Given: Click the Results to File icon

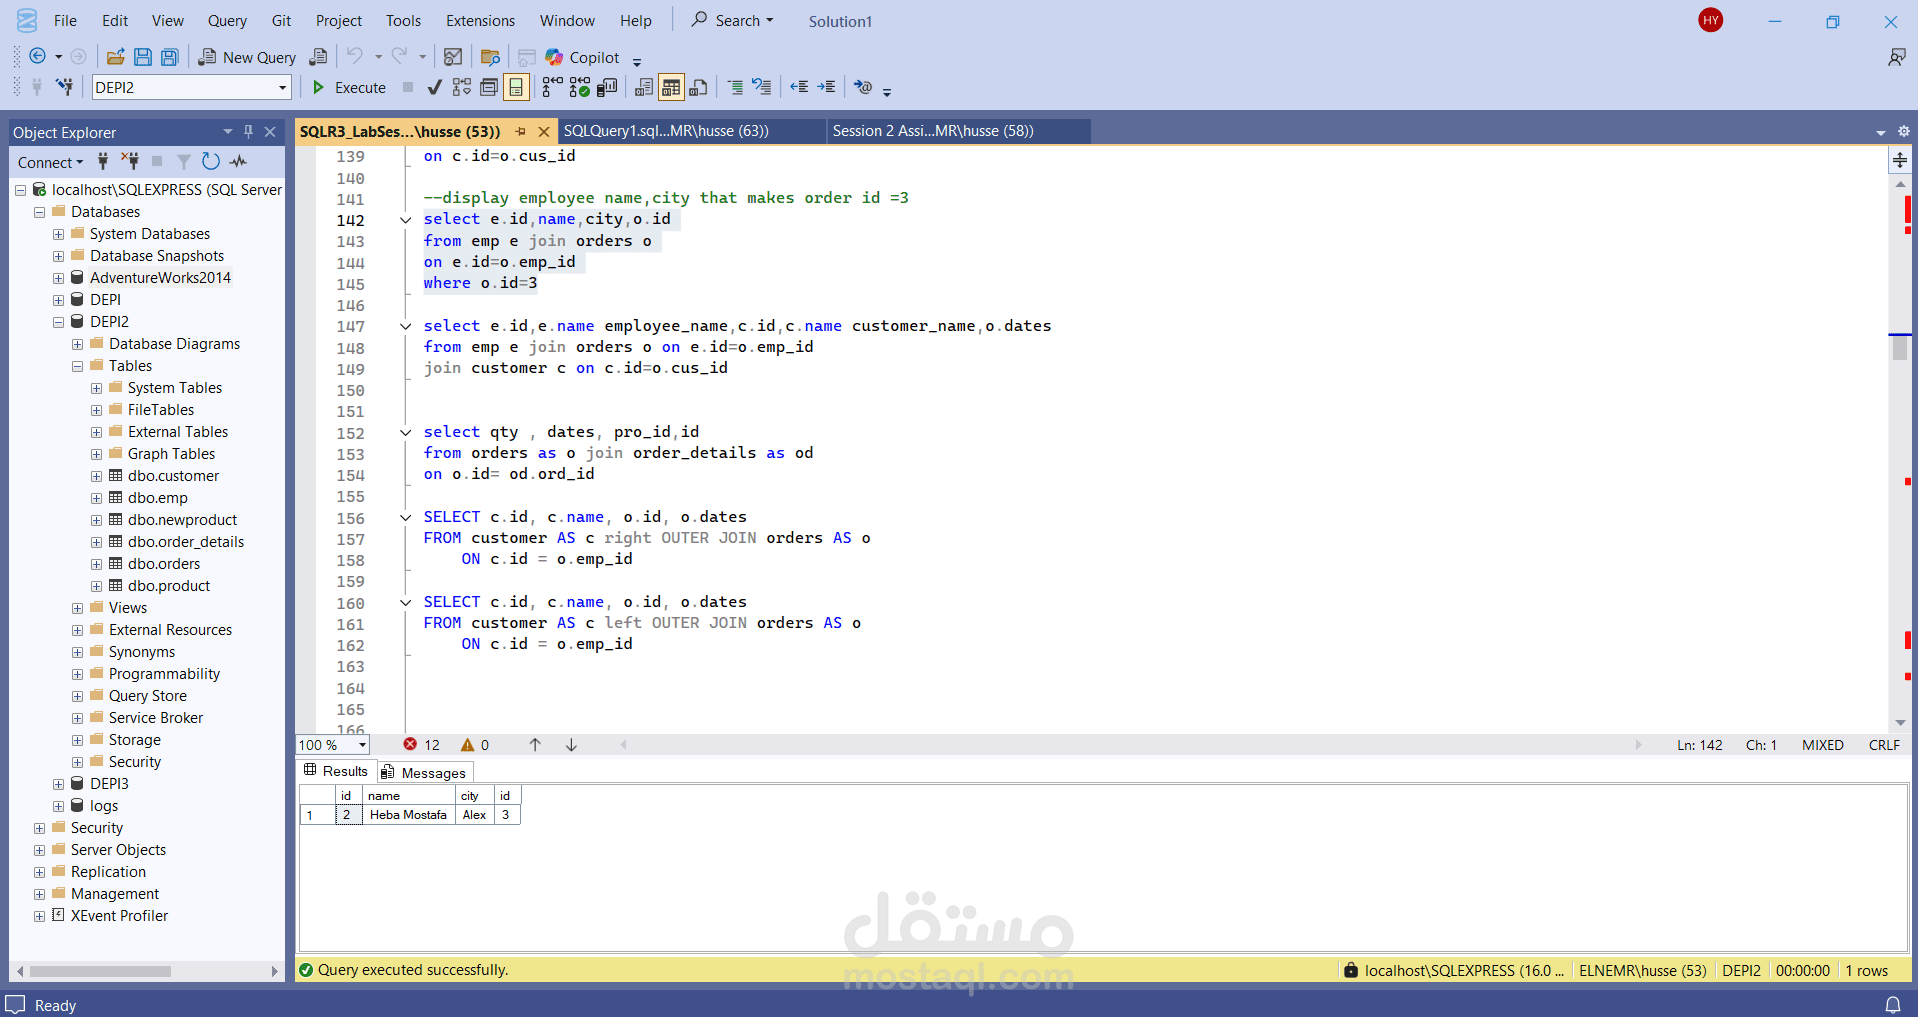Looking at the screenshot, I should click(x=698, y=87).
